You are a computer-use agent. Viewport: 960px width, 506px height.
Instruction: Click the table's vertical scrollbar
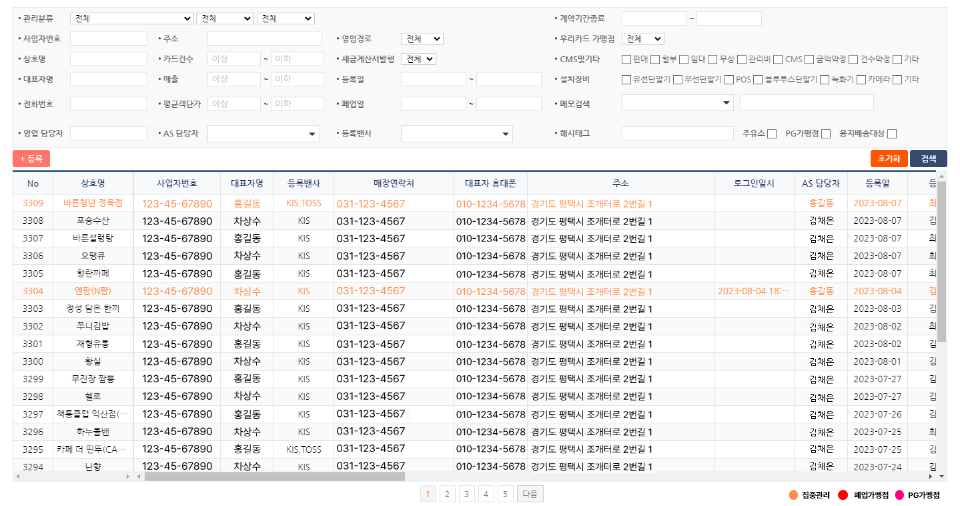click(x=942, y=260)
